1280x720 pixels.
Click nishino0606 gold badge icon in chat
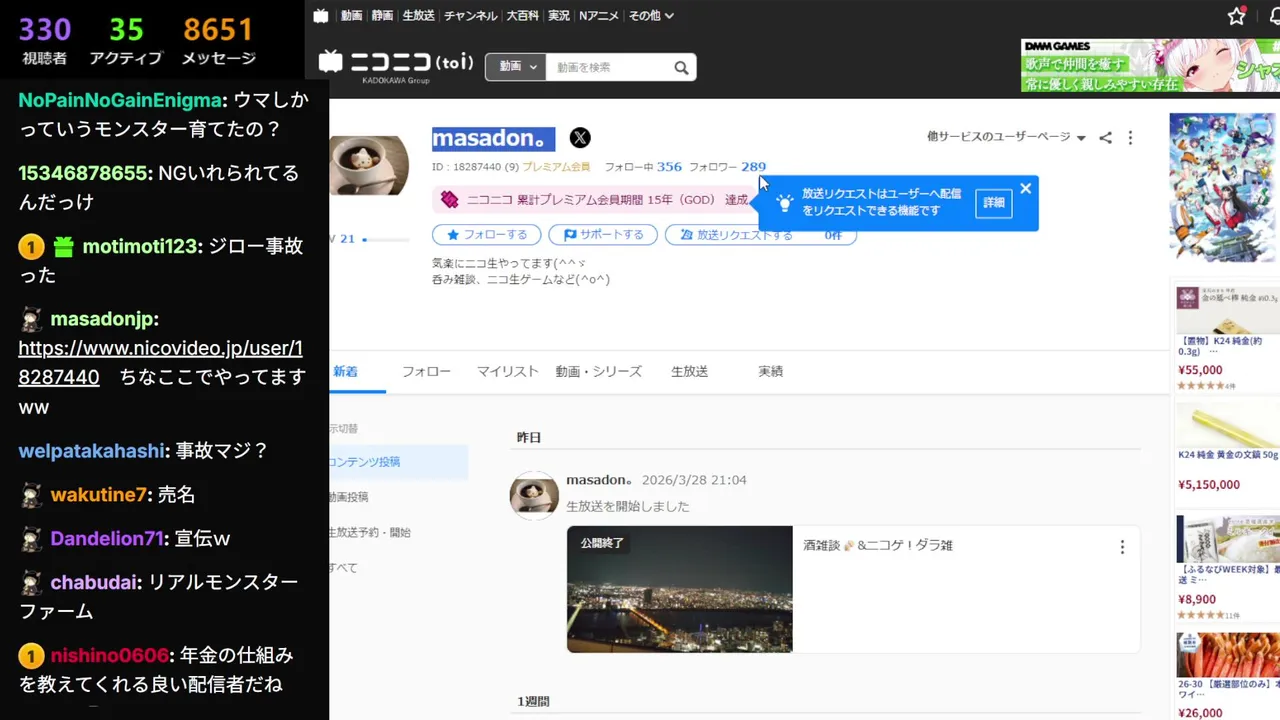click(31, 656)
